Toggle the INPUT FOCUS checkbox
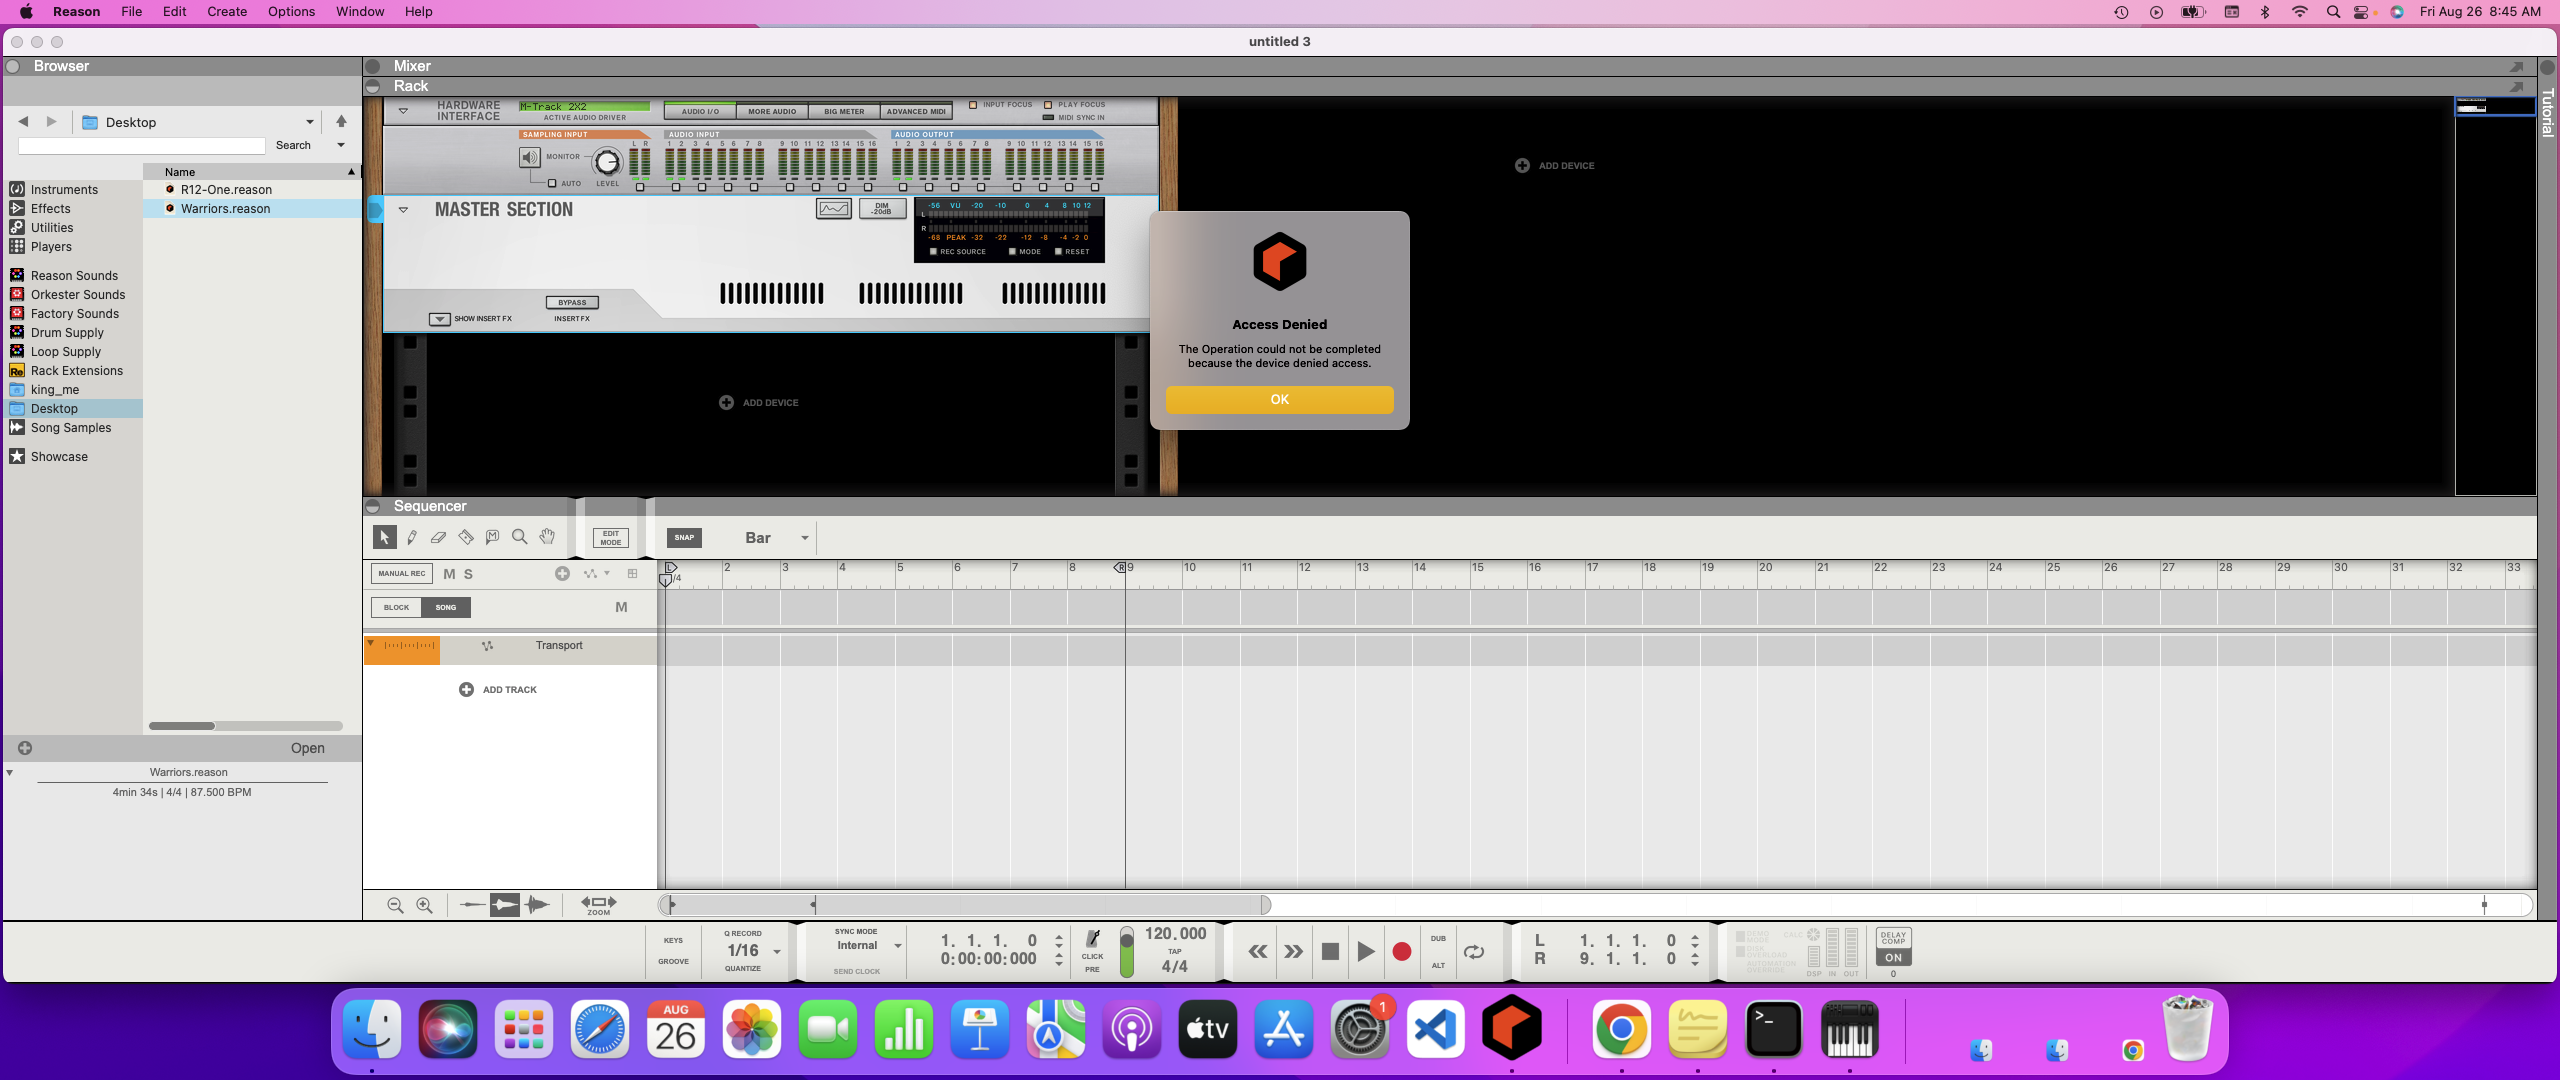Screen dimensions: 2560x1080 click(x=973, y=105)
